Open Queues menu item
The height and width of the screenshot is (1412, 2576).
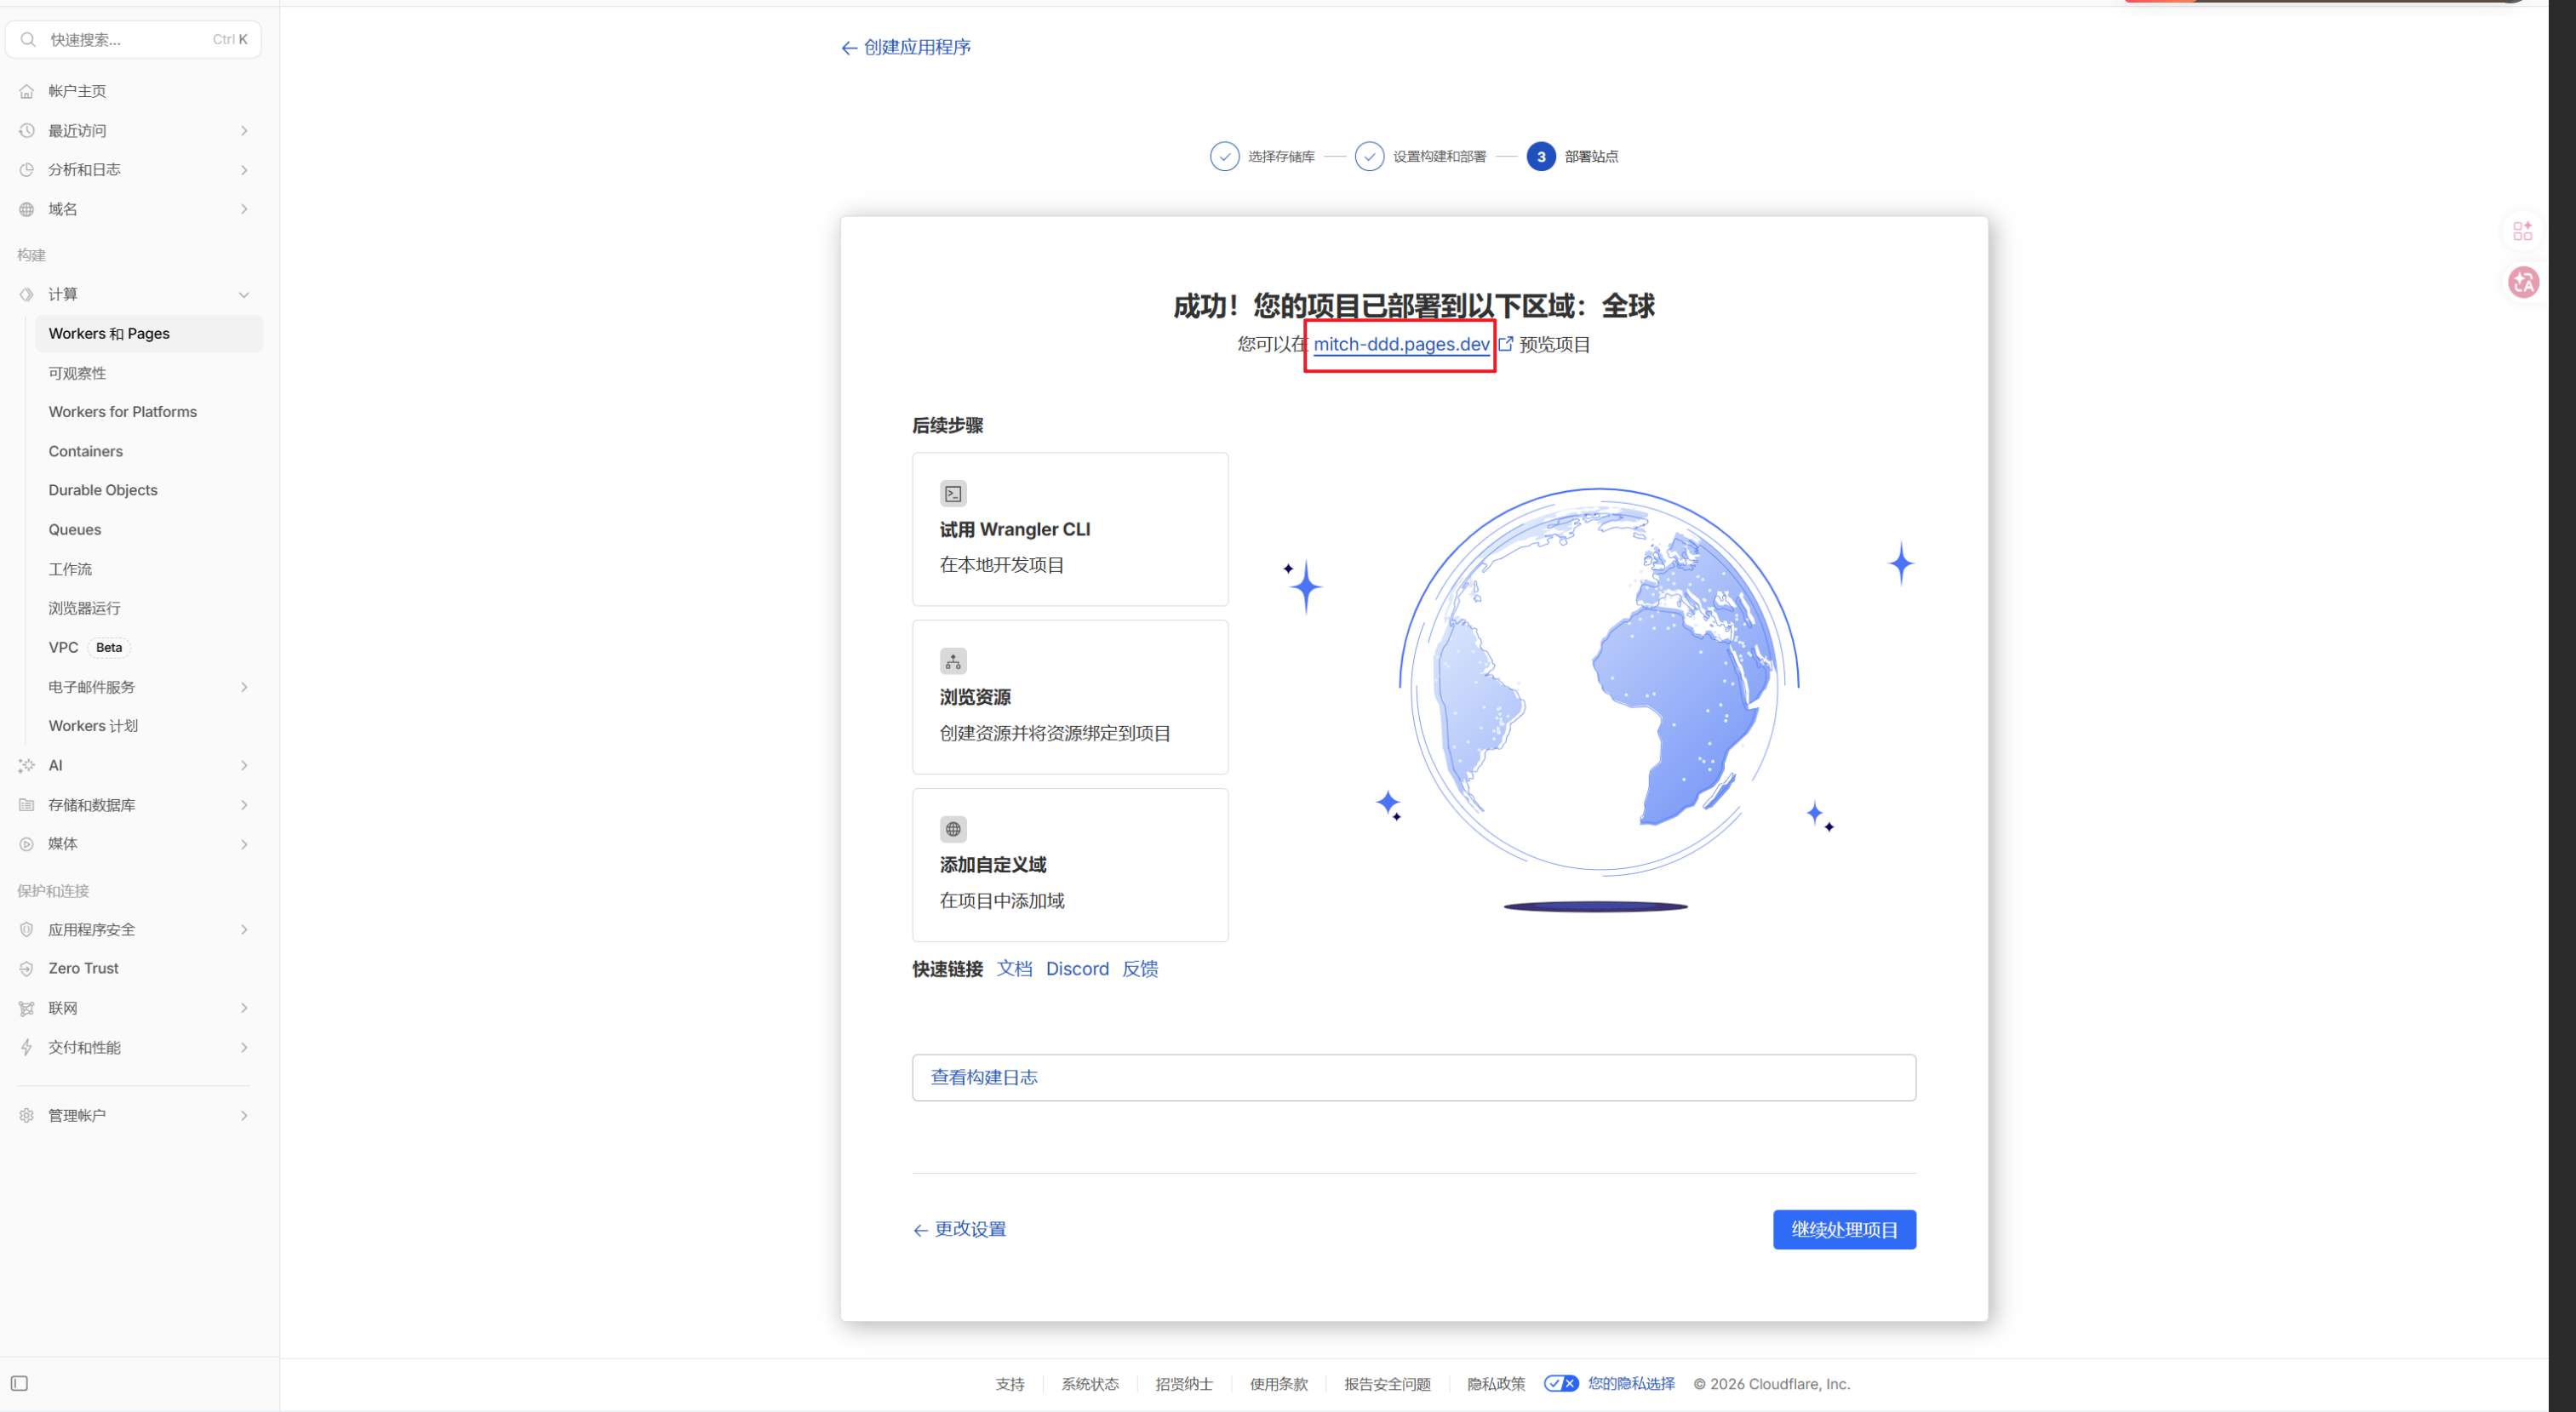tap(75, 530)
